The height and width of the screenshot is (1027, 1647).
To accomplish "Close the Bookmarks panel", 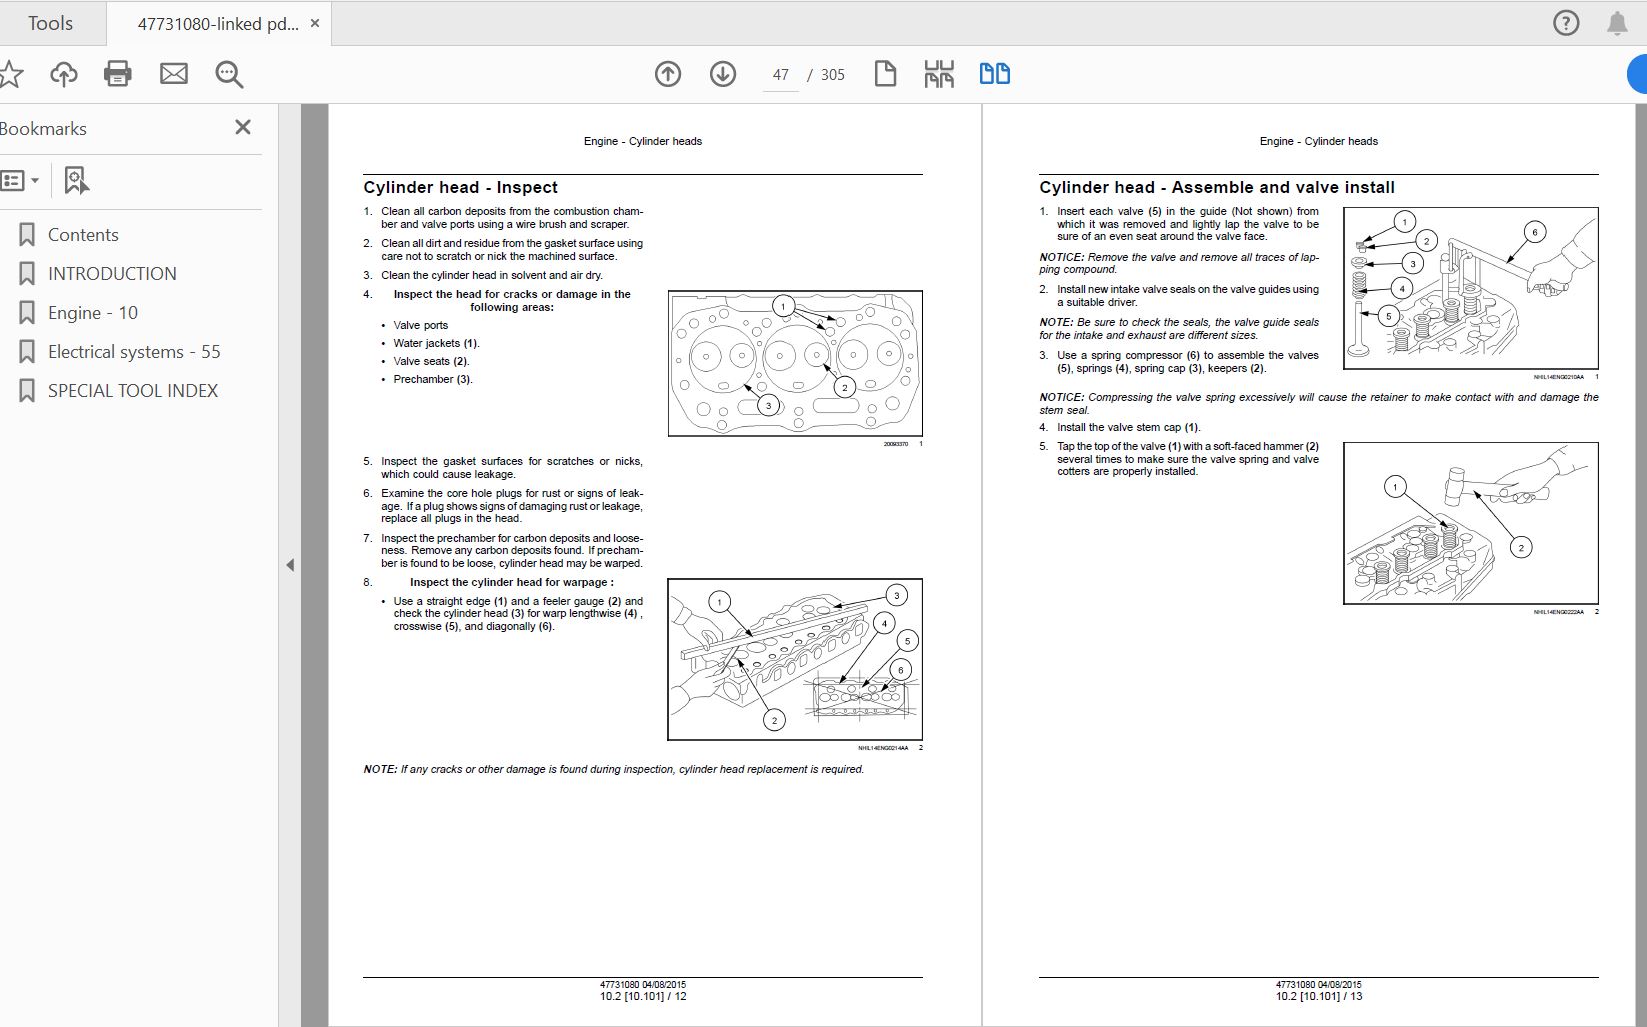I will [242, 127].
